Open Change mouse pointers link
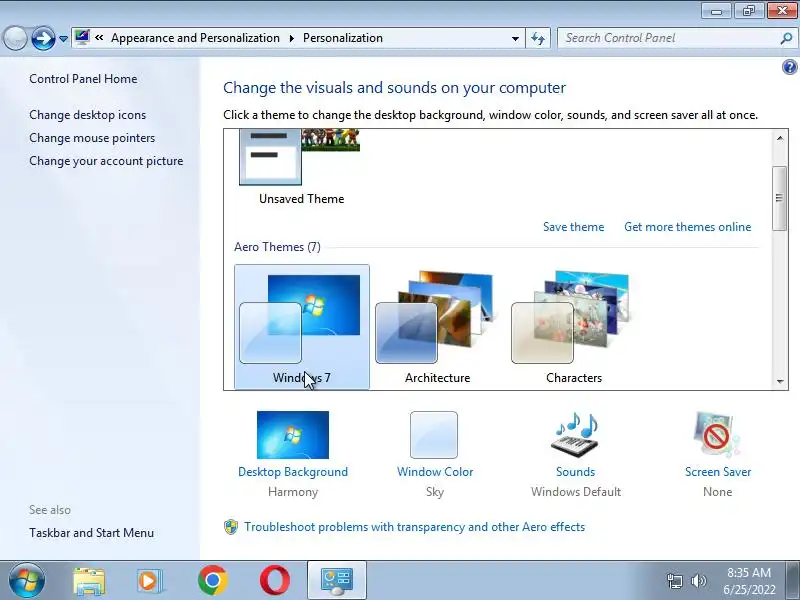 click(x=92, y=138)
